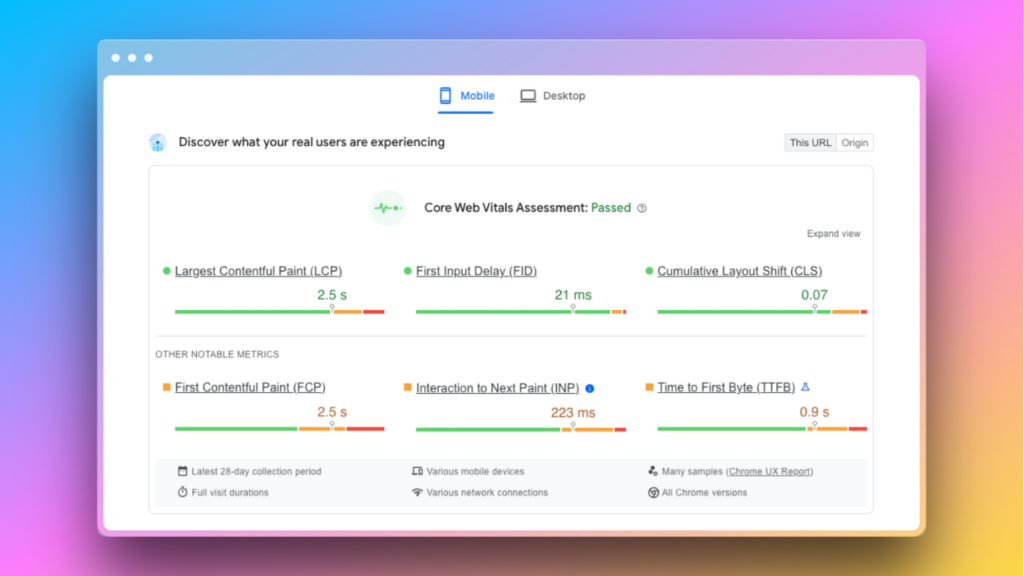The height and width of the screenshot is (576, 1024).
Task: Open Interaction to Next Paint (INP) link
Action: pos(497,388)
